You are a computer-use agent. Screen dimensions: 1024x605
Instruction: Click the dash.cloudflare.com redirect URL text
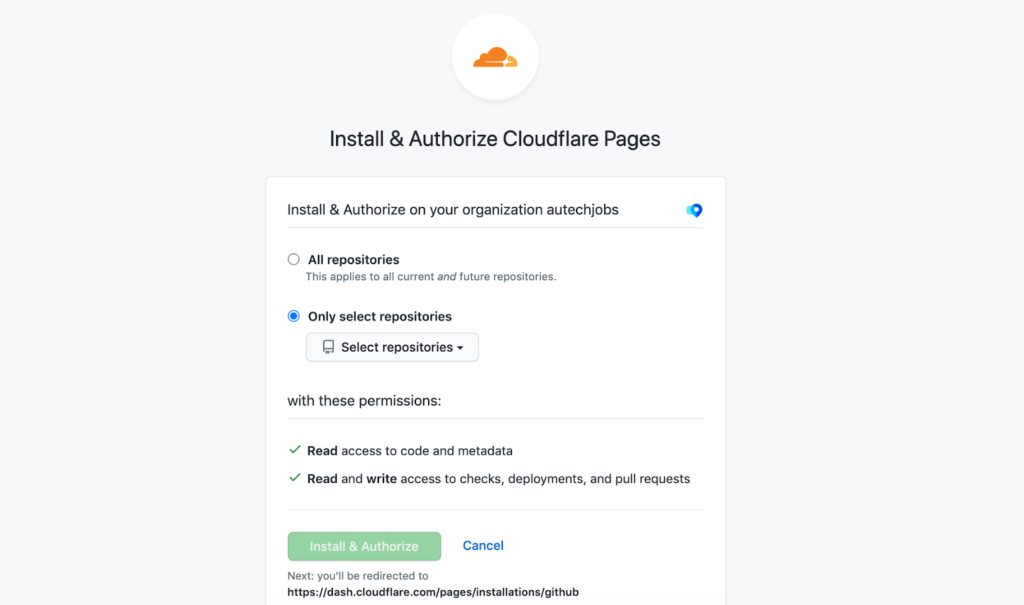(x=433, y=592)
